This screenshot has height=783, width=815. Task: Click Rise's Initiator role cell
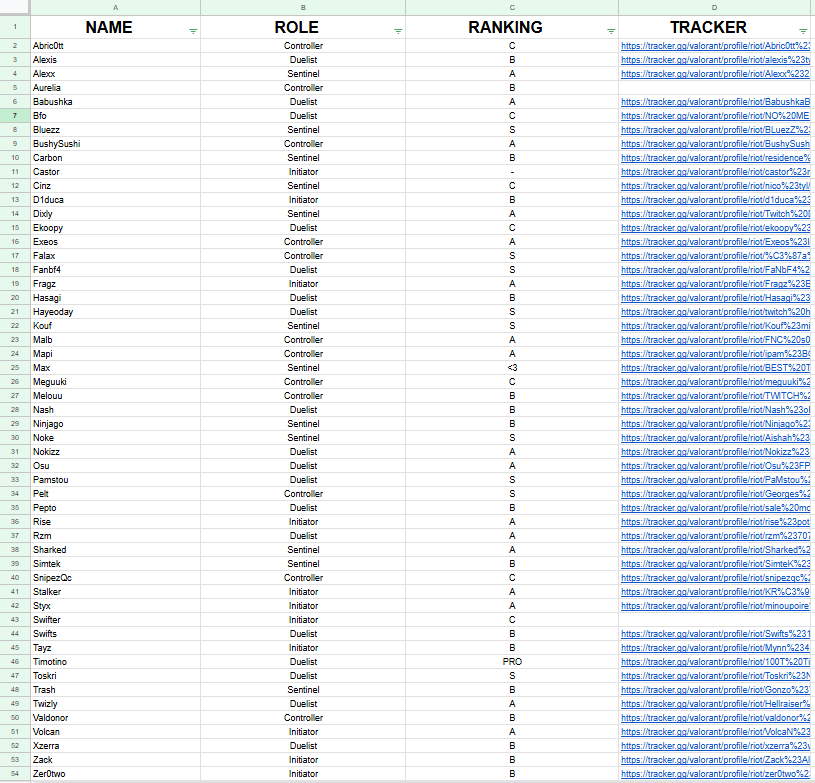303,522
